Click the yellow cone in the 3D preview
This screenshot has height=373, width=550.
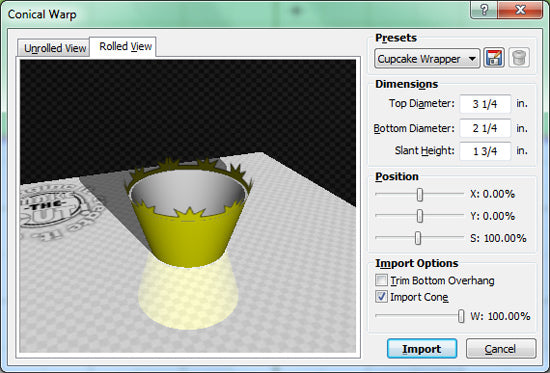coord(188,239)
